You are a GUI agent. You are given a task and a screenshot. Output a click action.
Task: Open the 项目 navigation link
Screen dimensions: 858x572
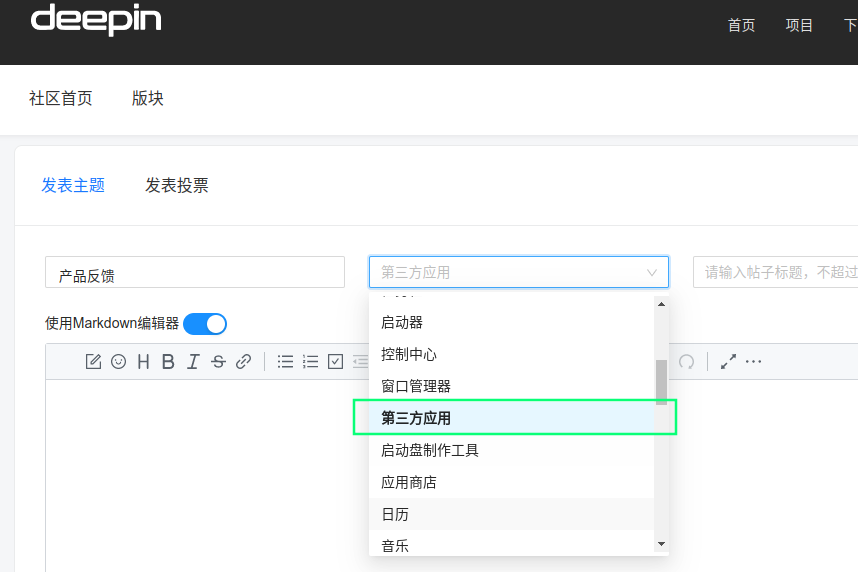tap(799, 25)
